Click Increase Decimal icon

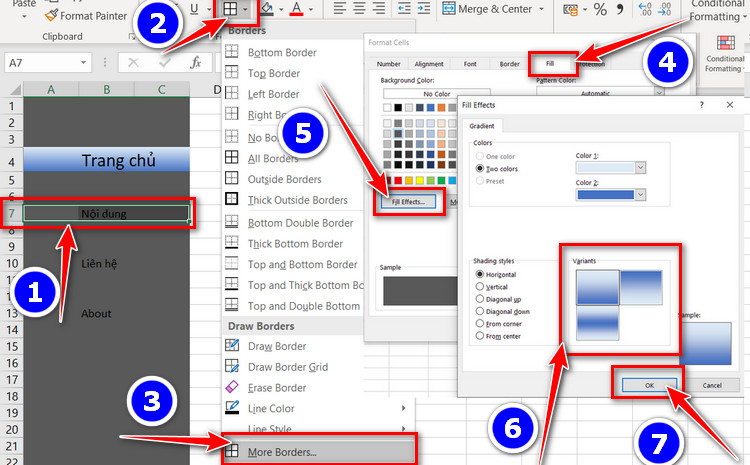pos(645,9)
